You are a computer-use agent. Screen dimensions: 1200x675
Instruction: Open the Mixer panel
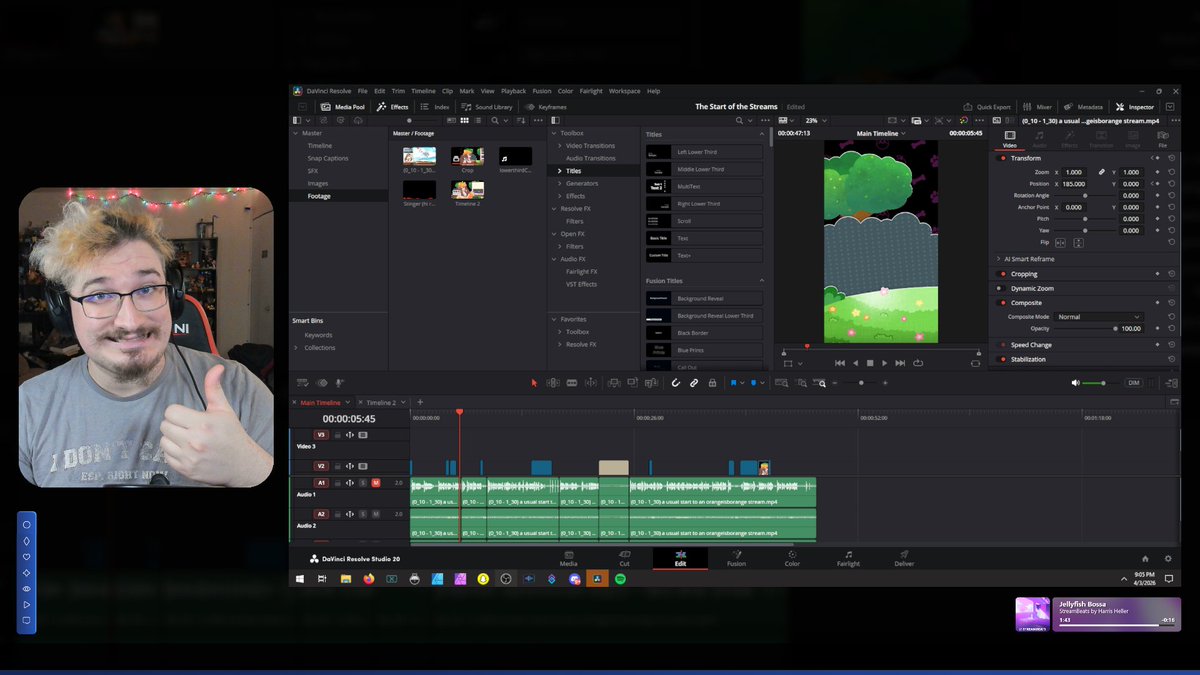click(1037, 107)
